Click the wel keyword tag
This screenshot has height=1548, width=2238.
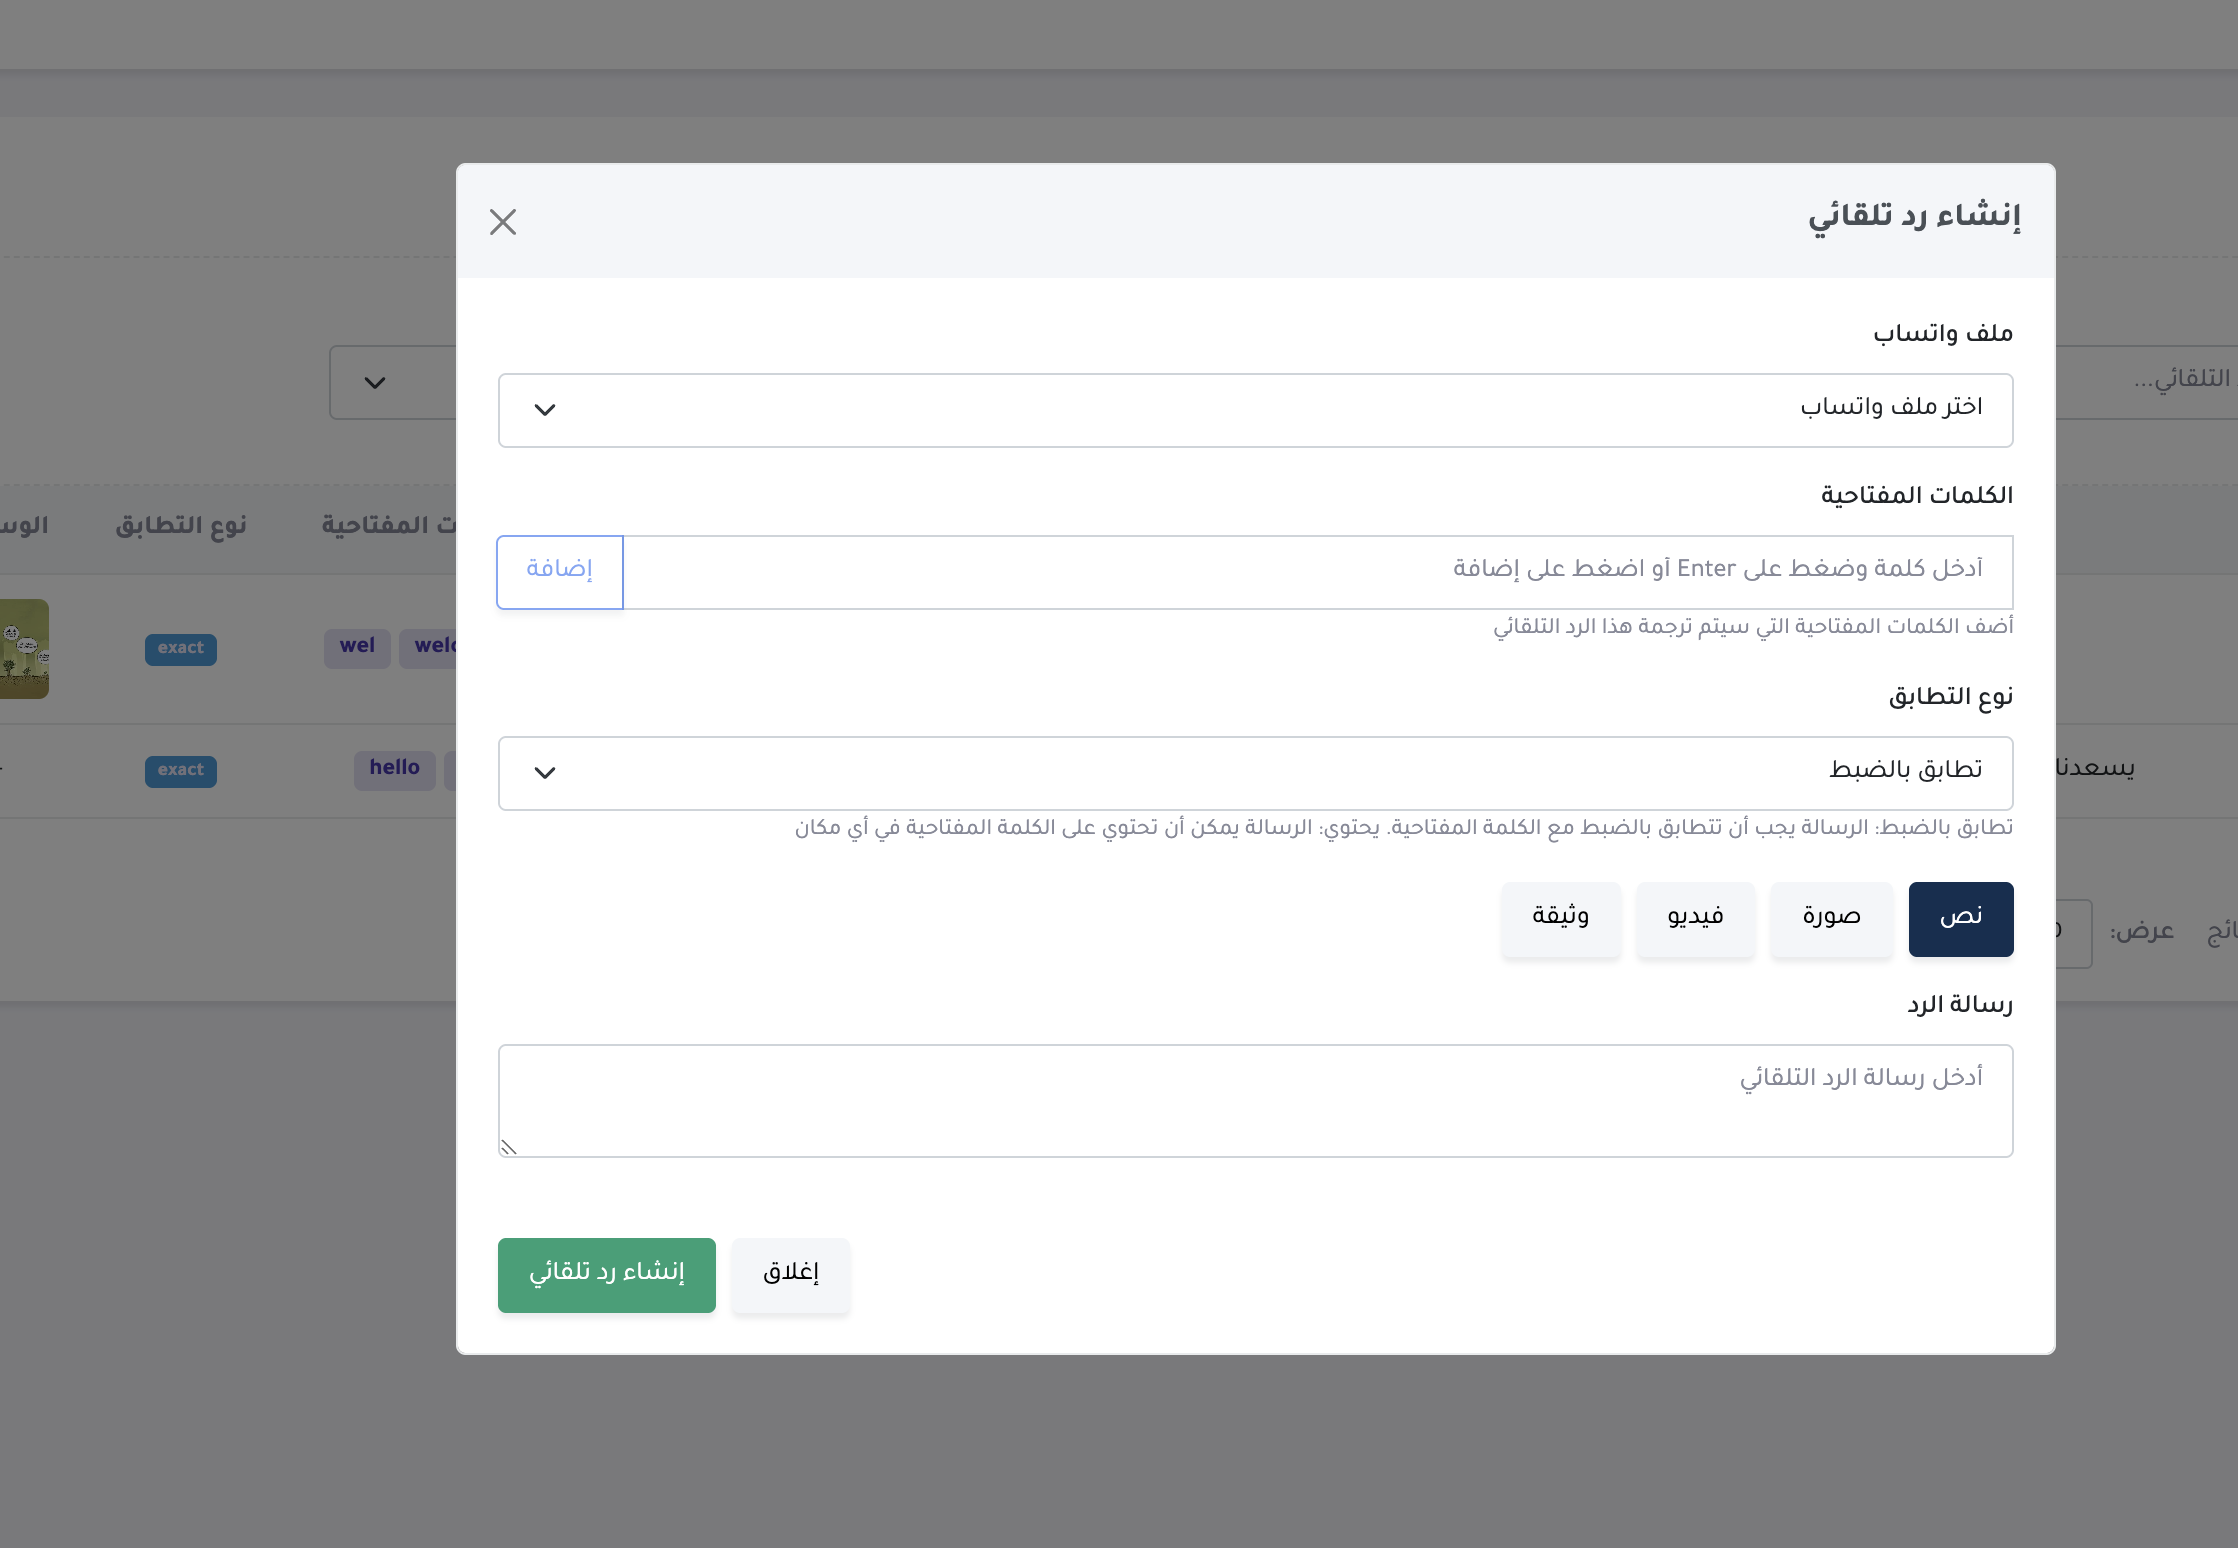click(356, 647)
